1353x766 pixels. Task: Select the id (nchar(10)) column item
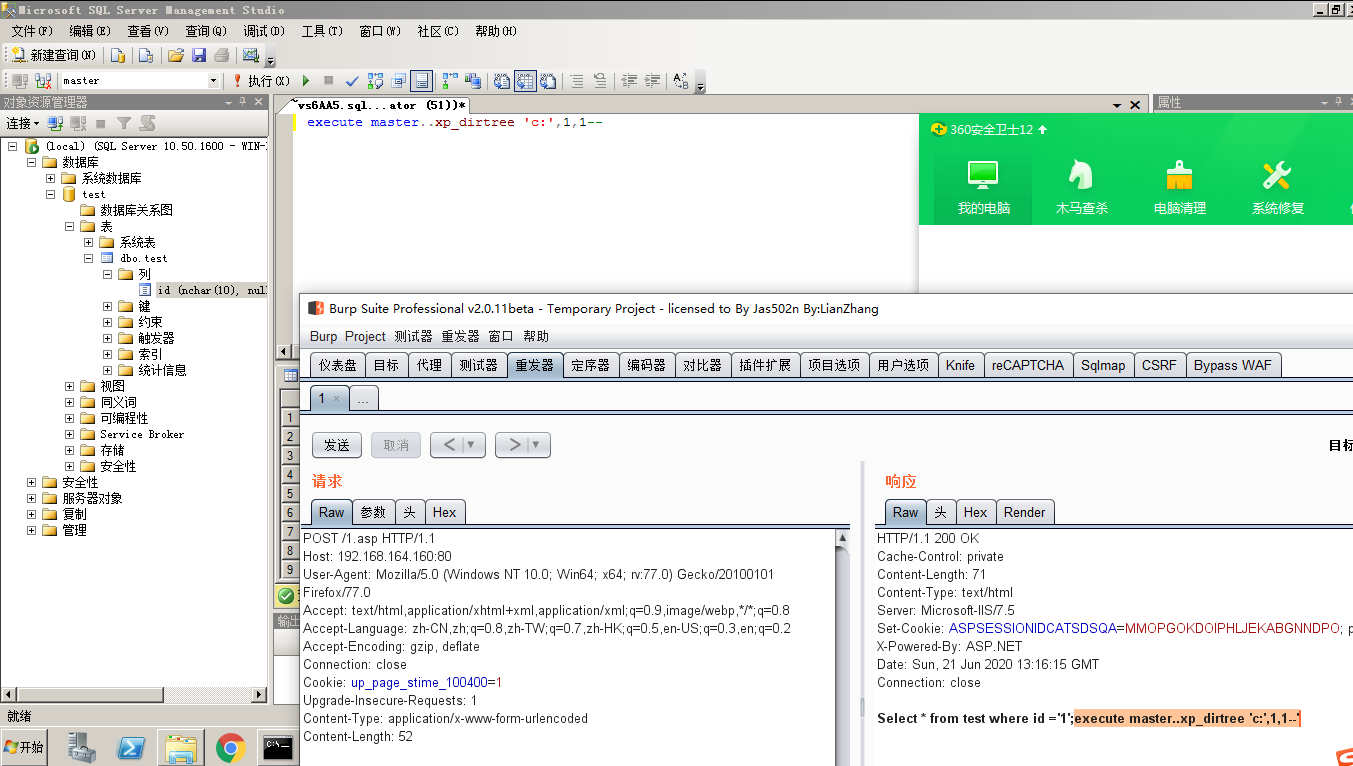(x=212, y=290)
